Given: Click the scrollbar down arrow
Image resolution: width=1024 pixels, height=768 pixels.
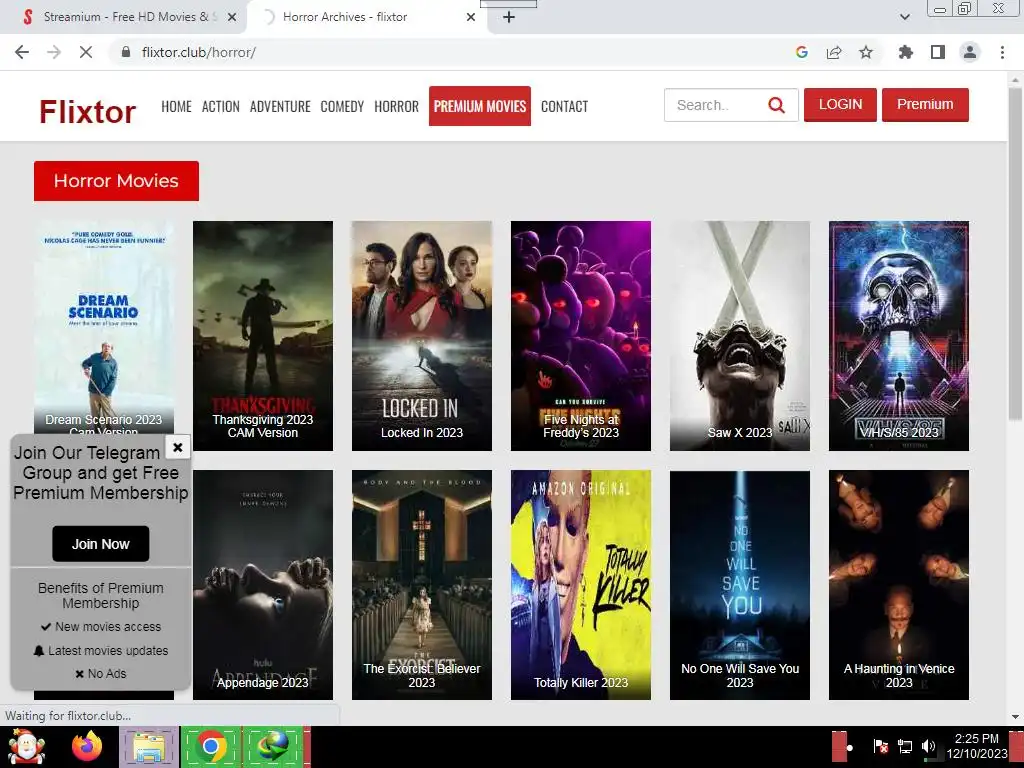Looking at the screenshot, I should pos(1015,717).
